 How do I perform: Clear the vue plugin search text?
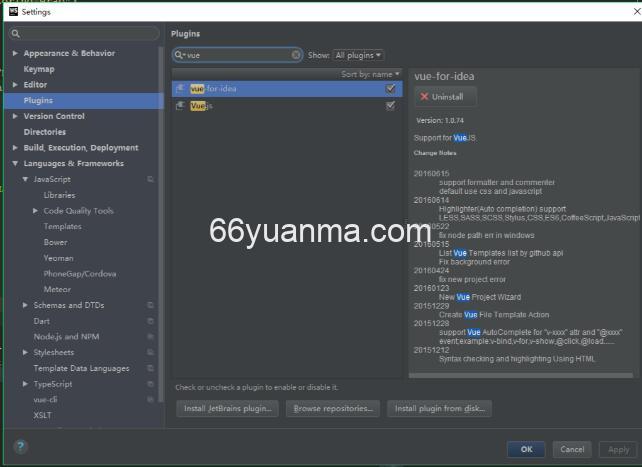point(296,55)
